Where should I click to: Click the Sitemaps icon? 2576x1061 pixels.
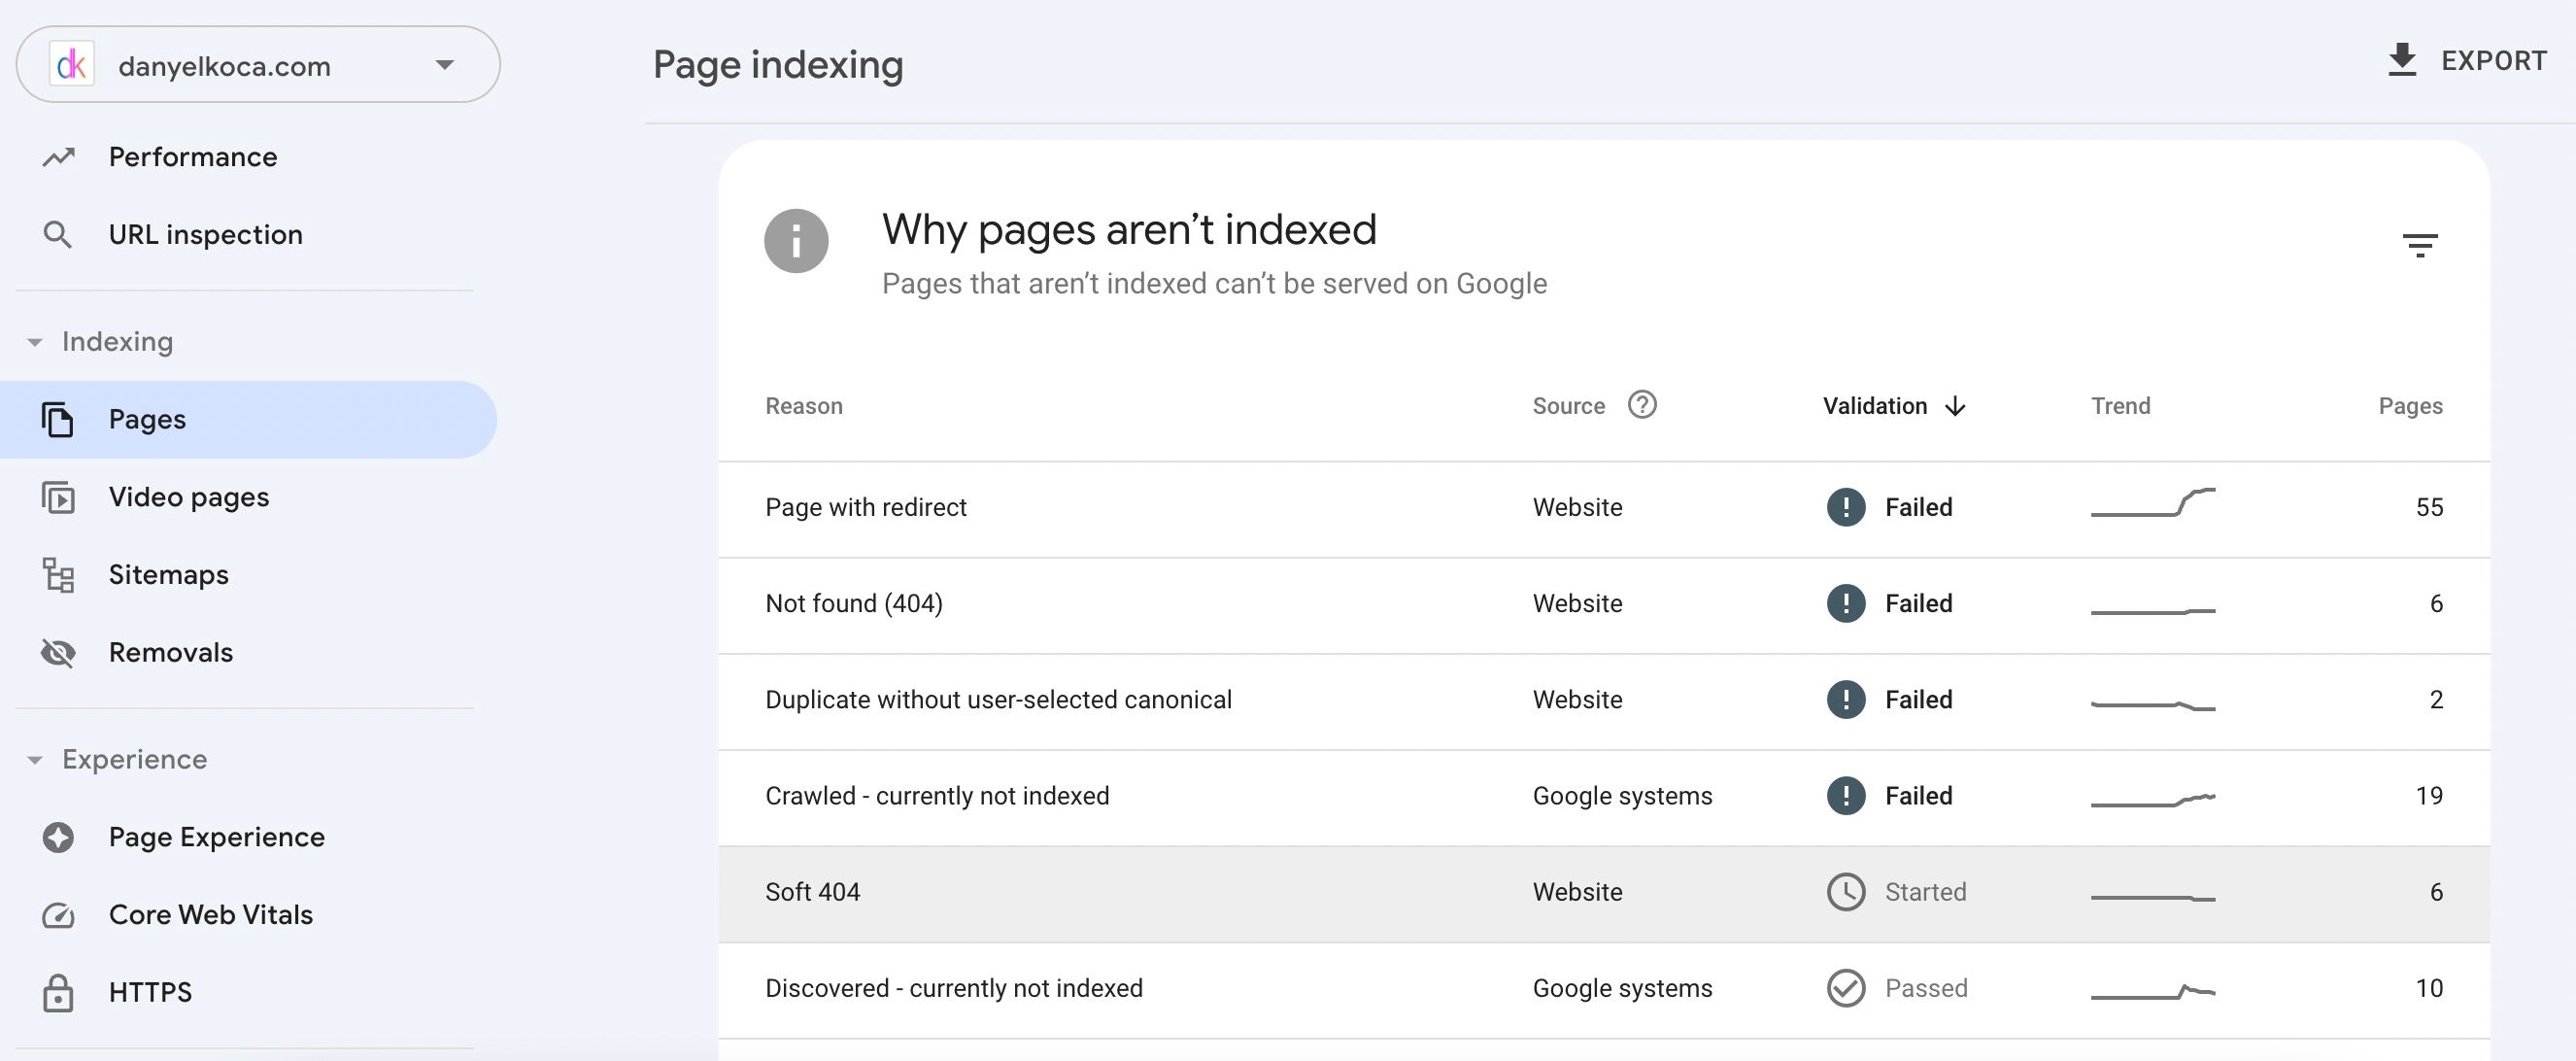click(58, 575)
